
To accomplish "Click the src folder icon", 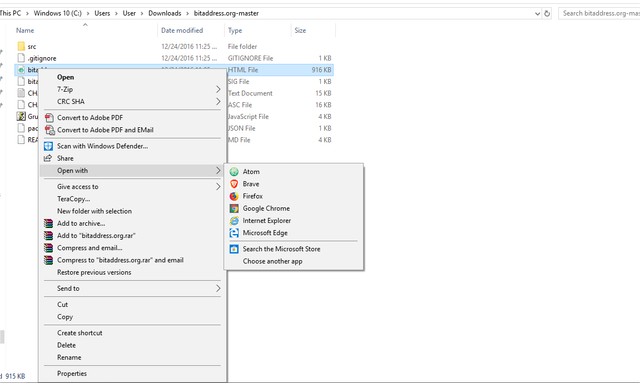I will [21, 46].
